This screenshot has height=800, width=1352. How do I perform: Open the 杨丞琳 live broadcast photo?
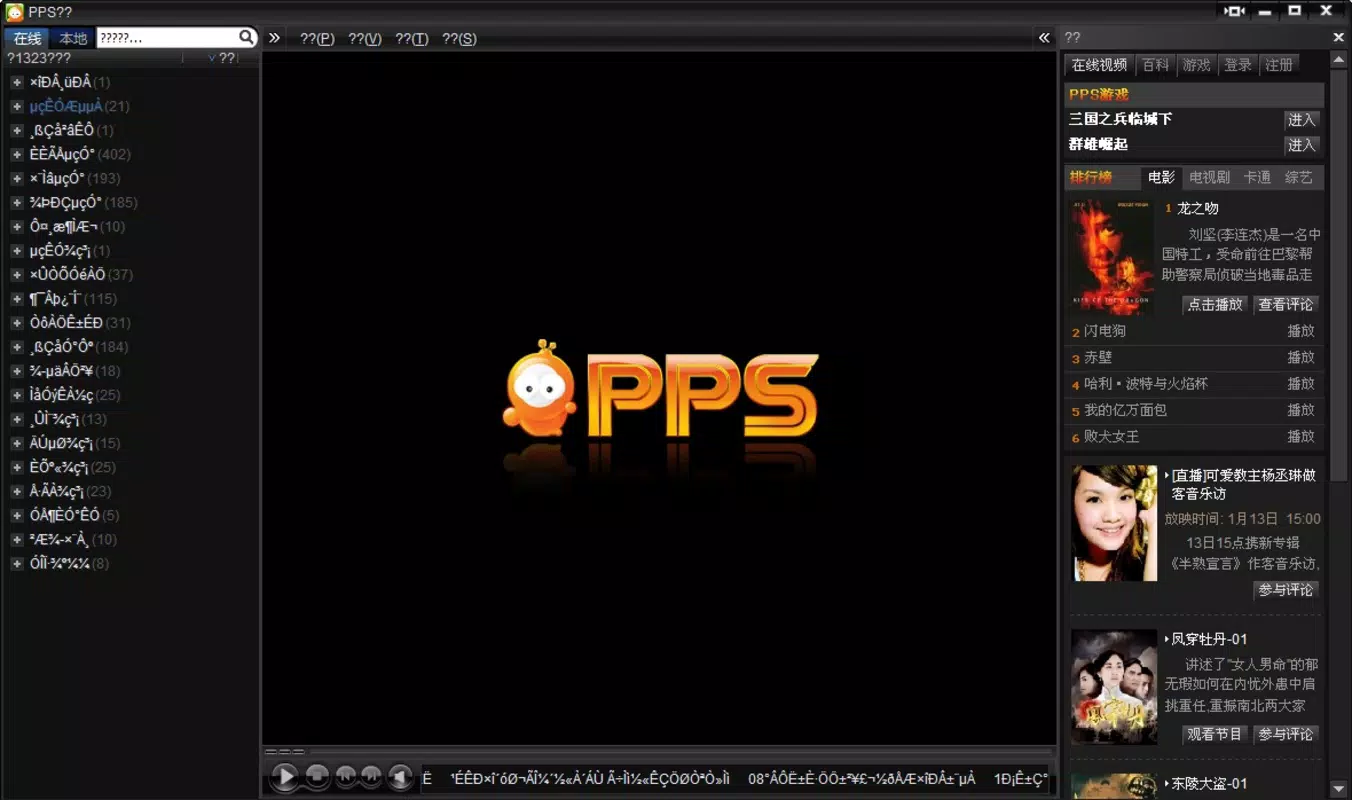[x=1114, y=523]
